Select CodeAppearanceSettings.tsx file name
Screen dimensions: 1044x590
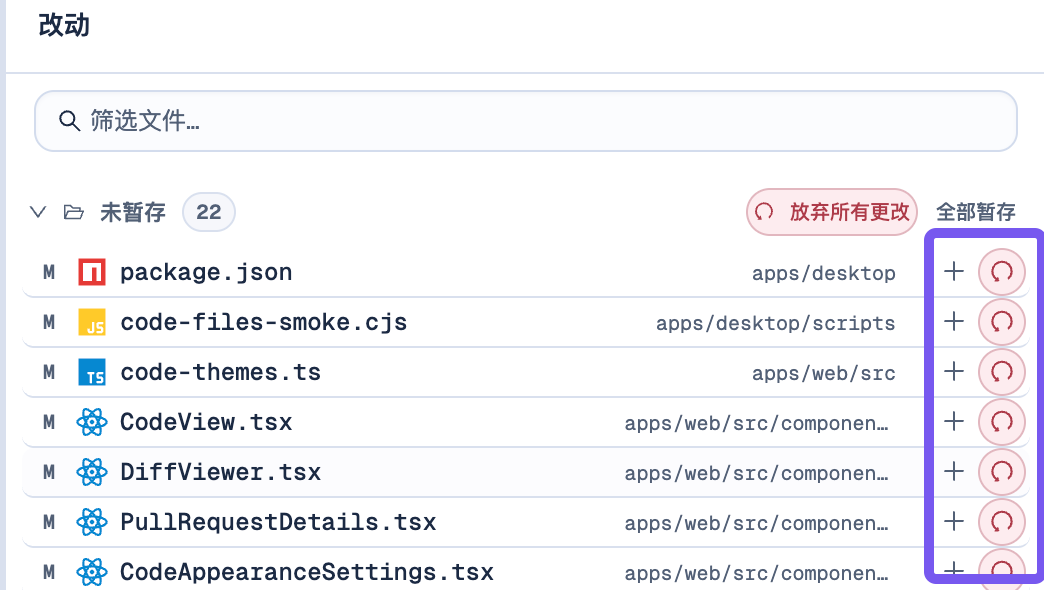point(307,571)
